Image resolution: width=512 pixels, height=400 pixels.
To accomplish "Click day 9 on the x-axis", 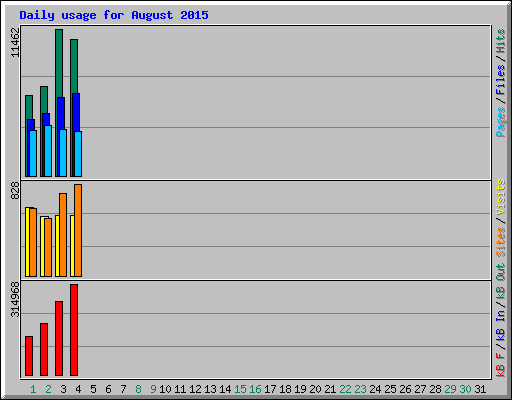I will coord(153,389).
